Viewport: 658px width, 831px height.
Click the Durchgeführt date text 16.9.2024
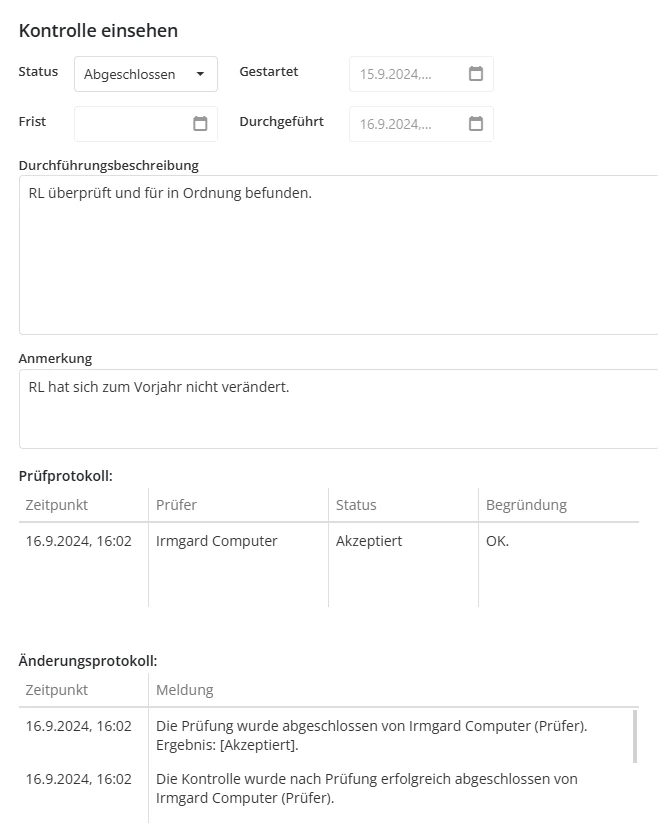pyautogui.click(x=396, y=124)
